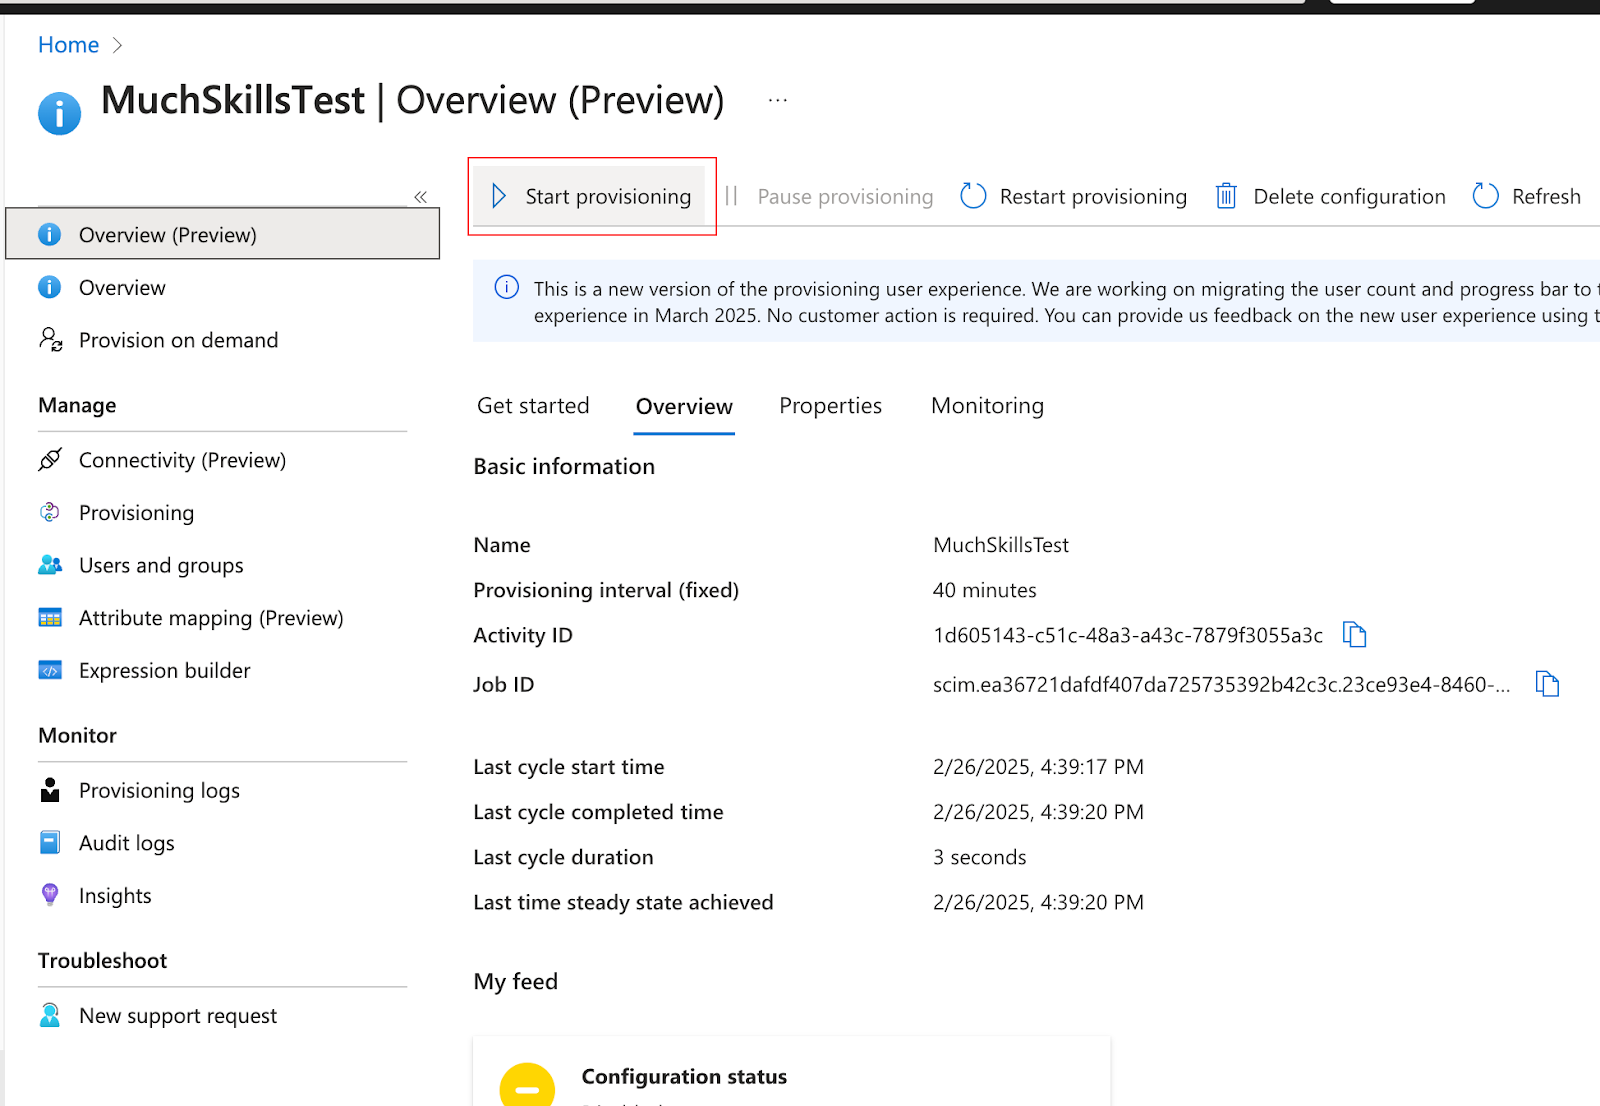
Task: Copy the Activity ID value
Action: click(1354, 635)
